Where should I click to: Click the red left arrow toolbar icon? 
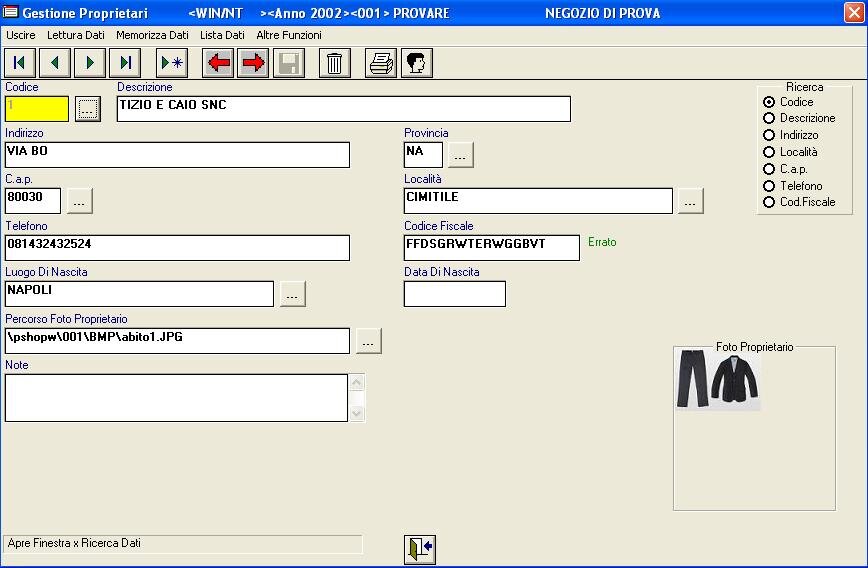point(218,63)
